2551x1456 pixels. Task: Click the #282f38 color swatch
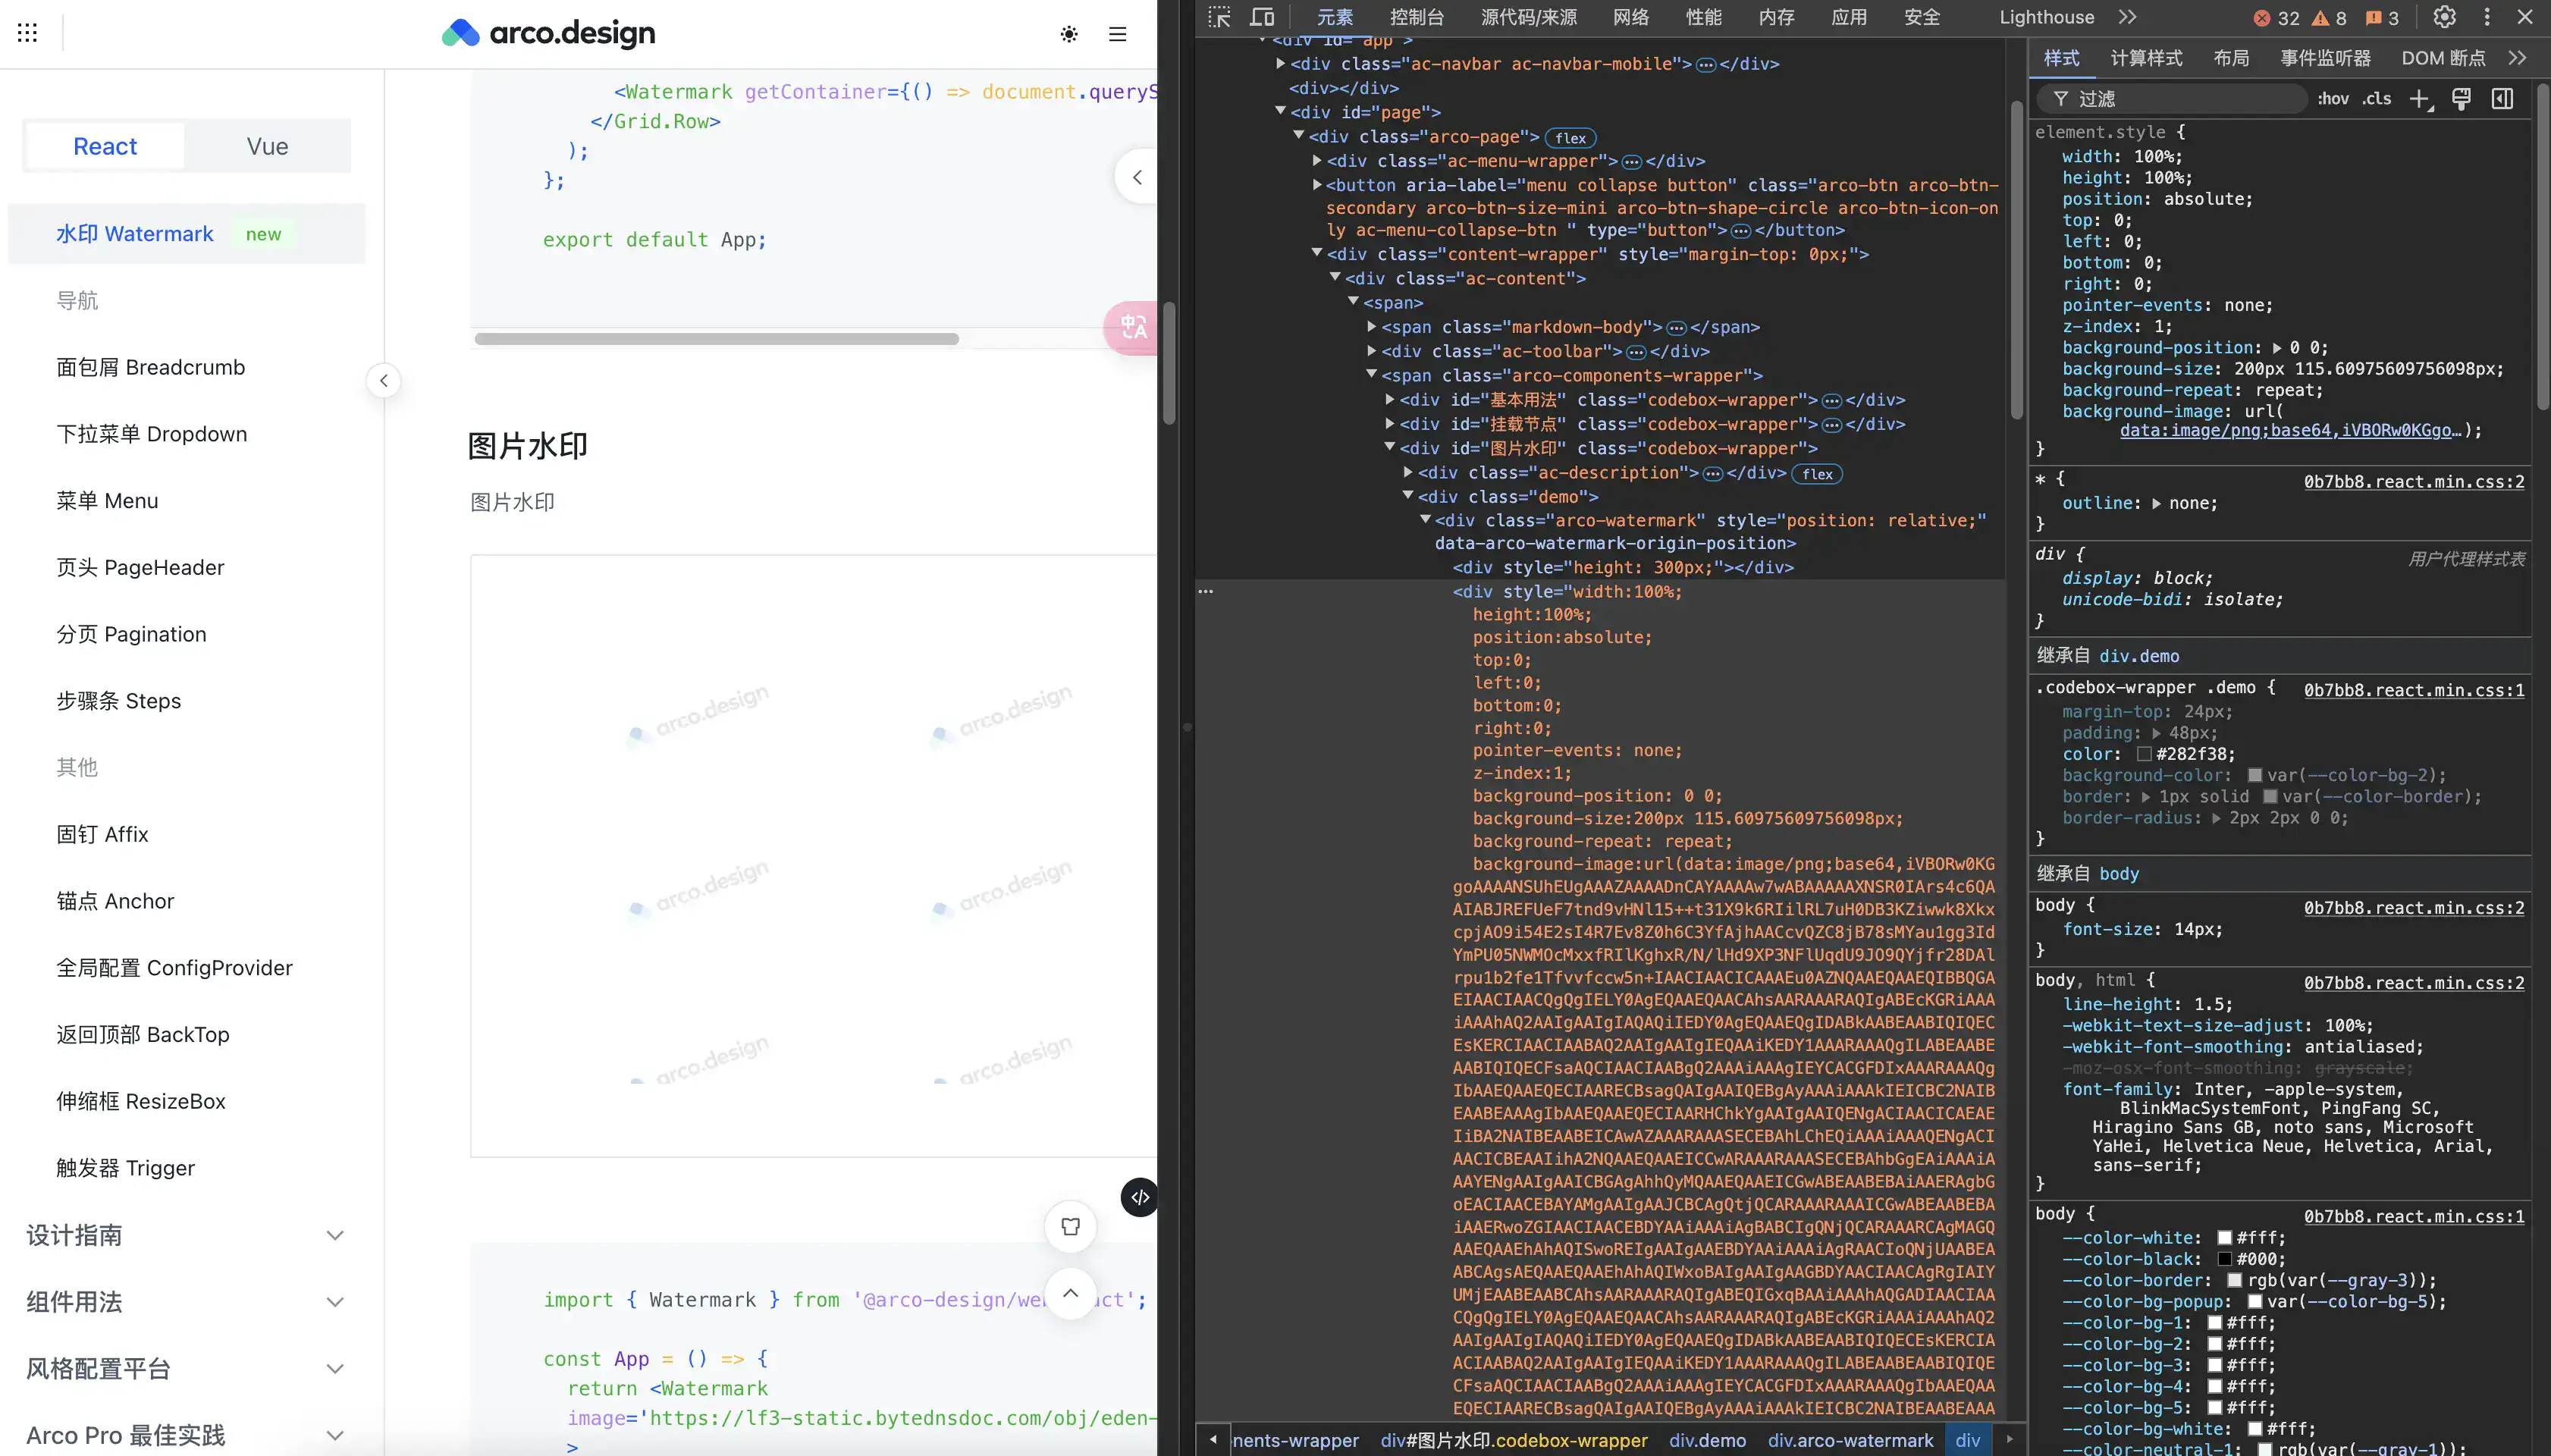(x=2144, y=754)
